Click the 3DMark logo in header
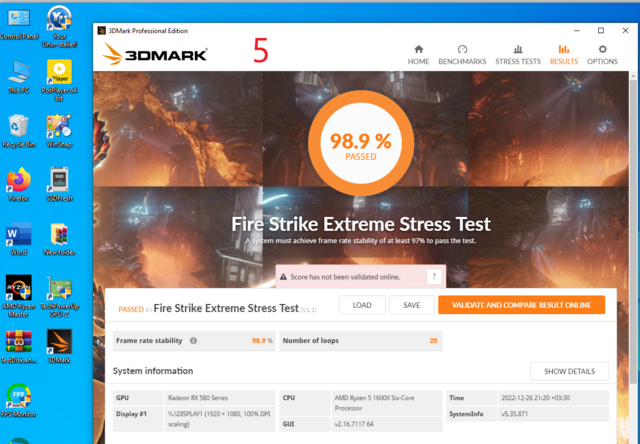The width and height of the screenshot is (640, 444). pos(155,53)
